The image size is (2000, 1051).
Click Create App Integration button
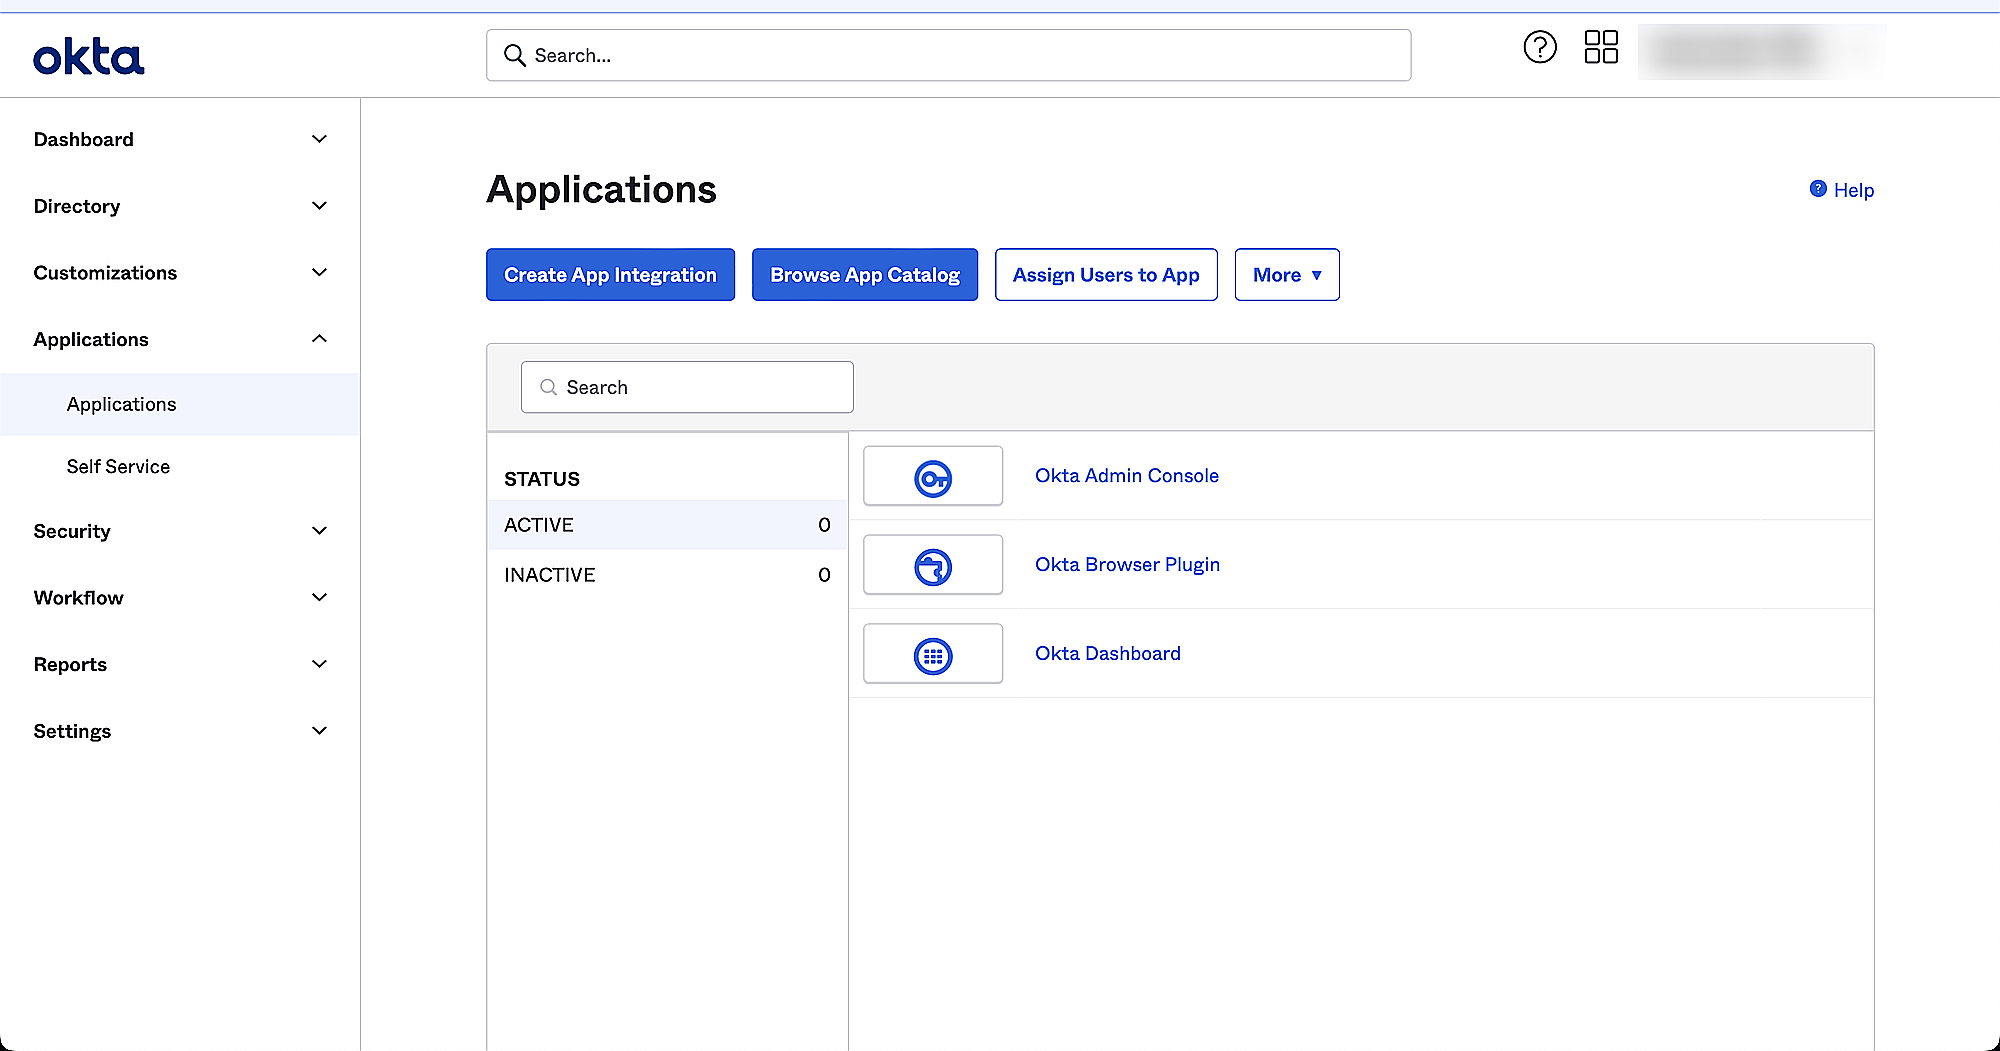610,275
